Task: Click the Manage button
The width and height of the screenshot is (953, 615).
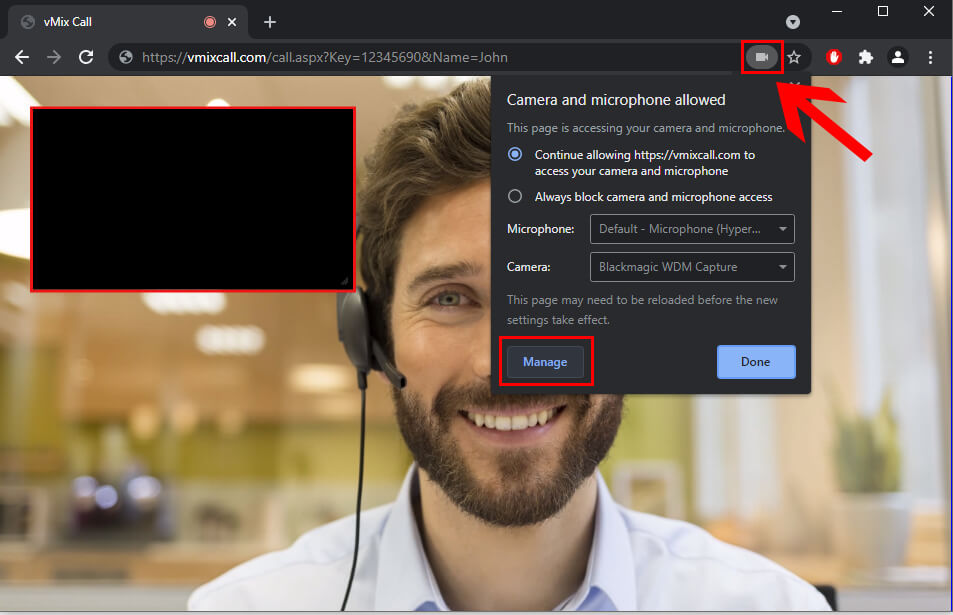Action: pyautogui.click(x=545, y=362)
